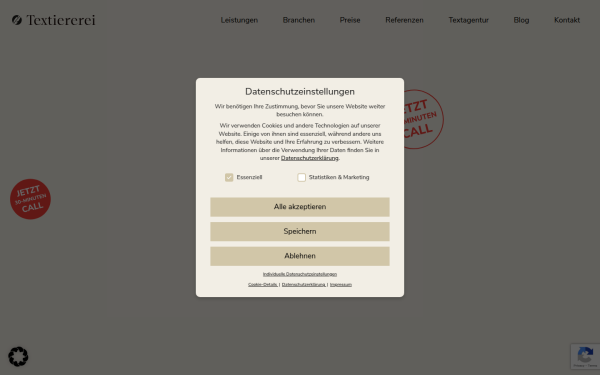Open the Blog page

pos(521,20)
